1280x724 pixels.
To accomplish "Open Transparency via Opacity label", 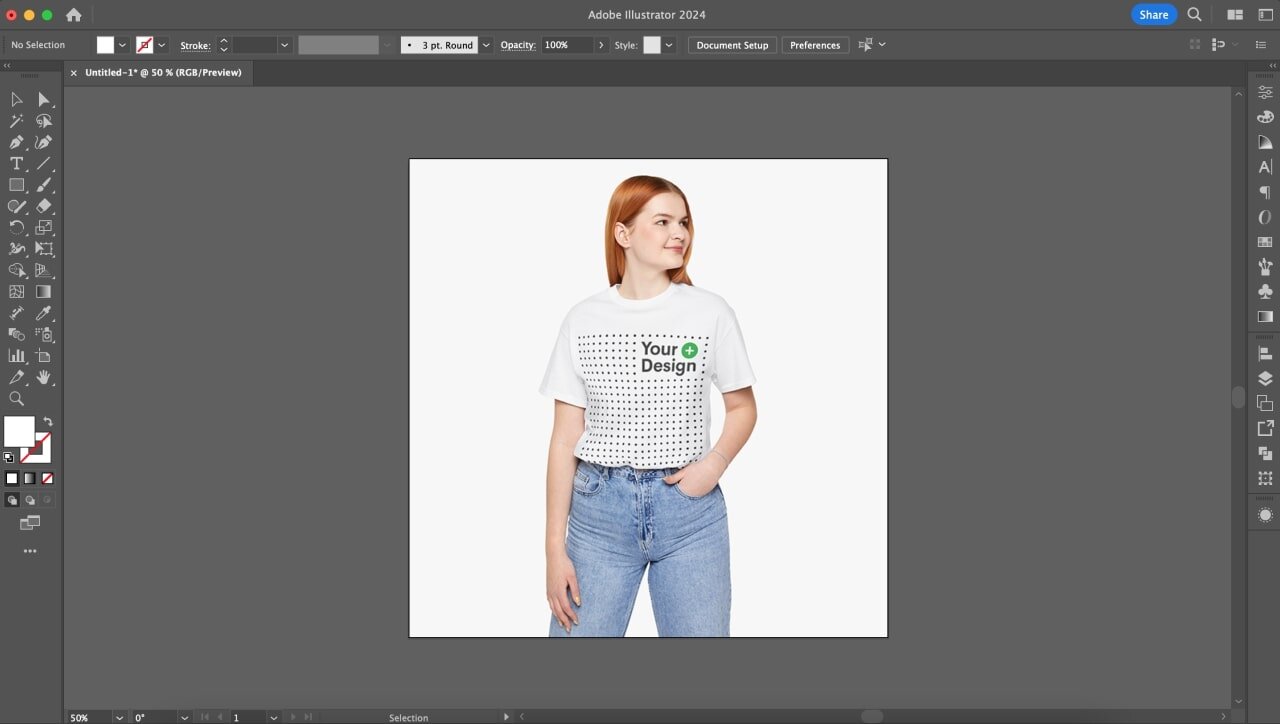I will [518, 45].
